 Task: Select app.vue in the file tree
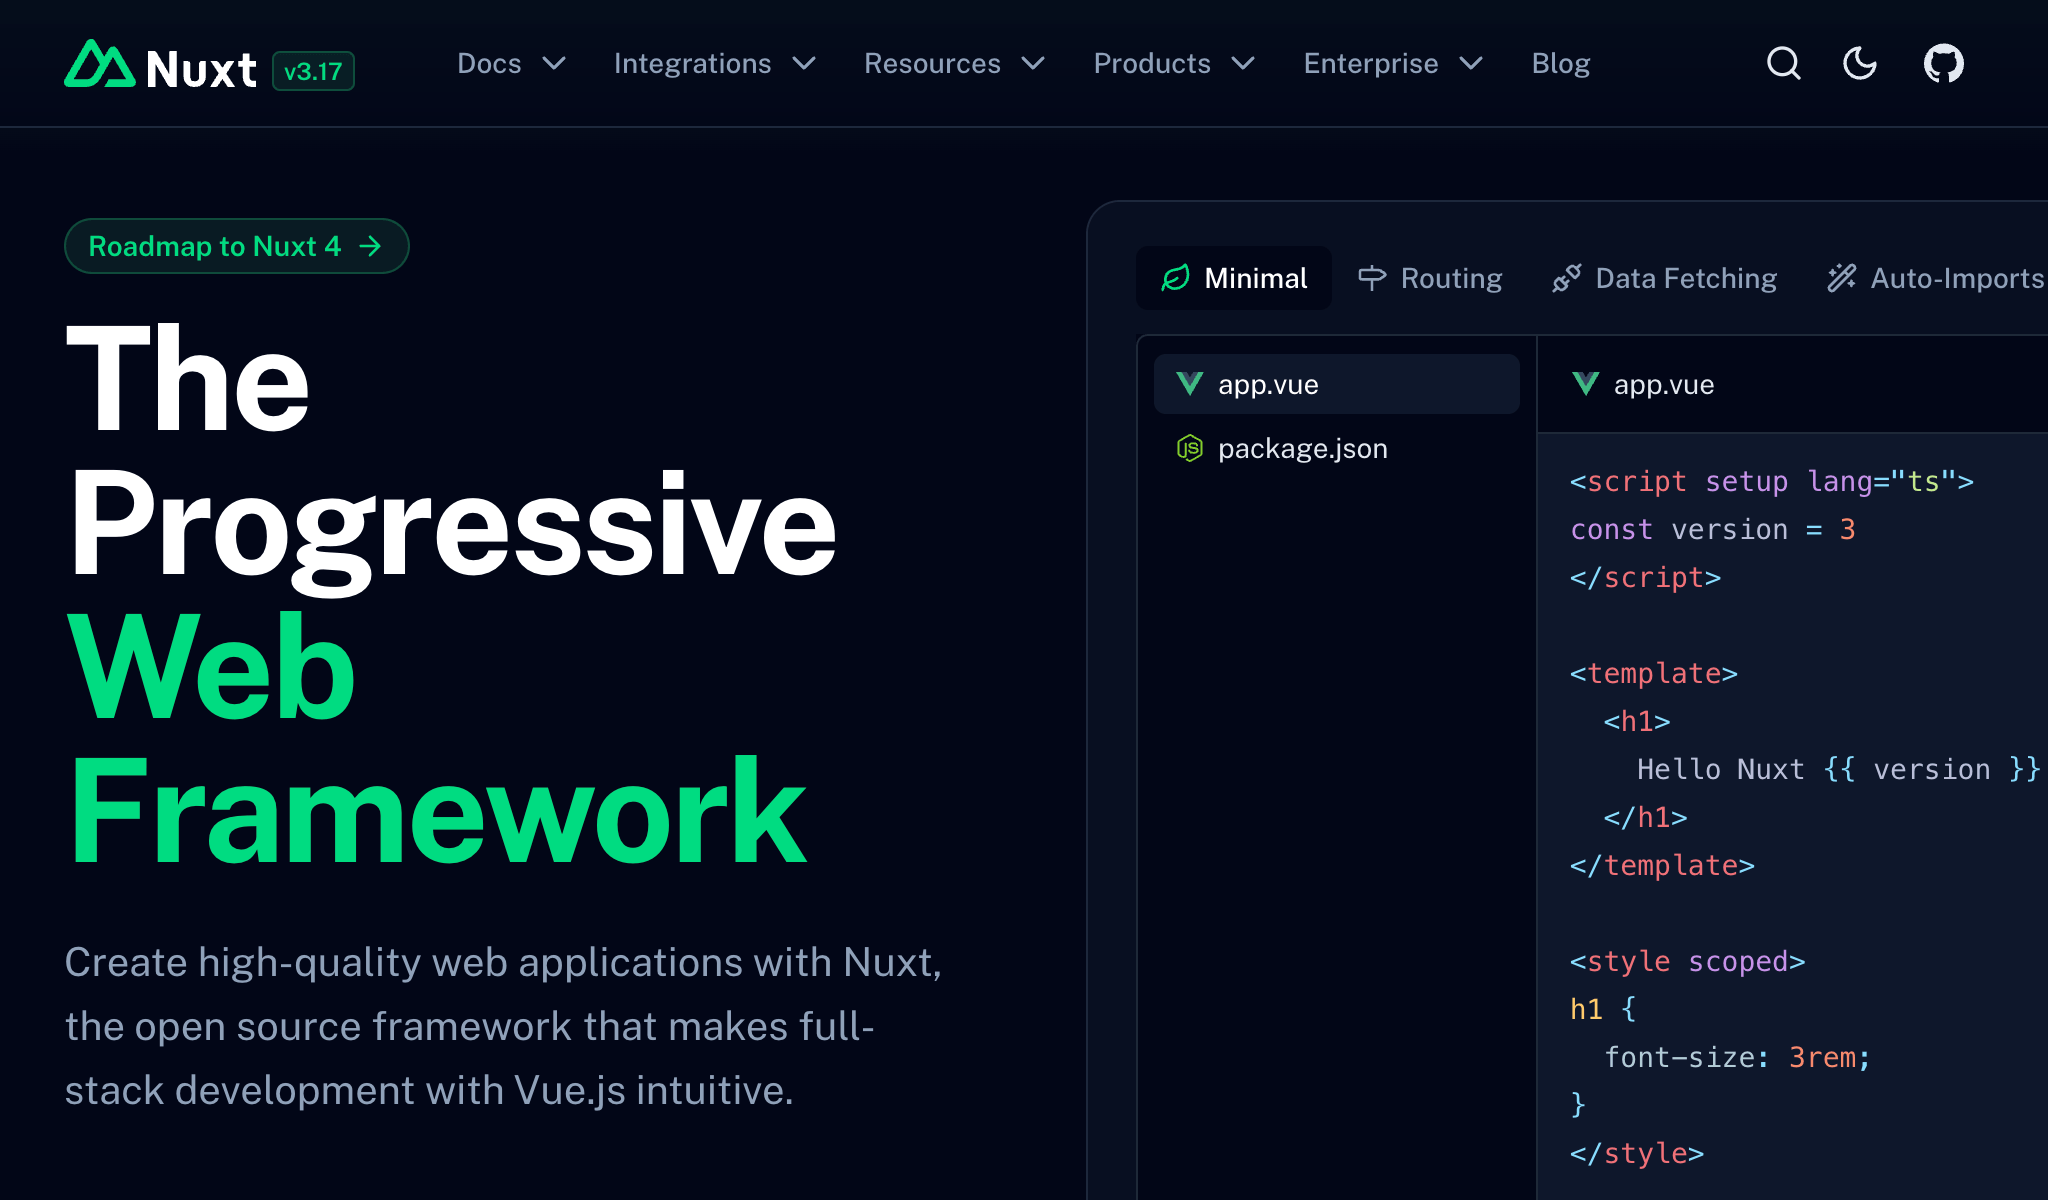click(1337, 384)
